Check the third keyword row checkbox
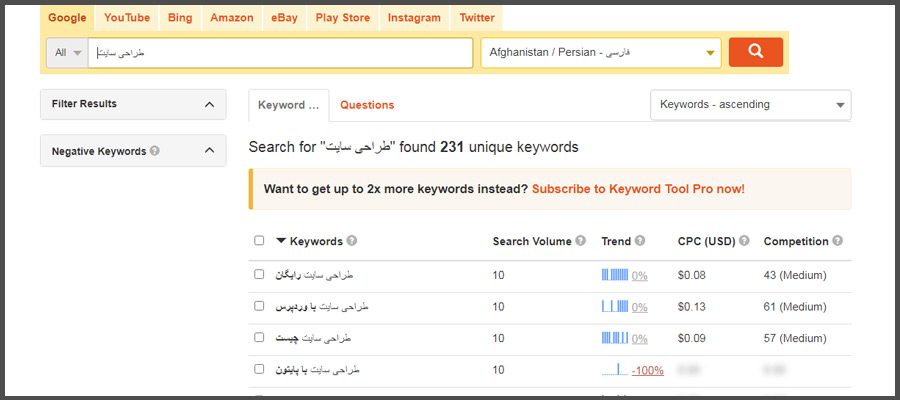This screenshot has width=900, height=400. 259,337
